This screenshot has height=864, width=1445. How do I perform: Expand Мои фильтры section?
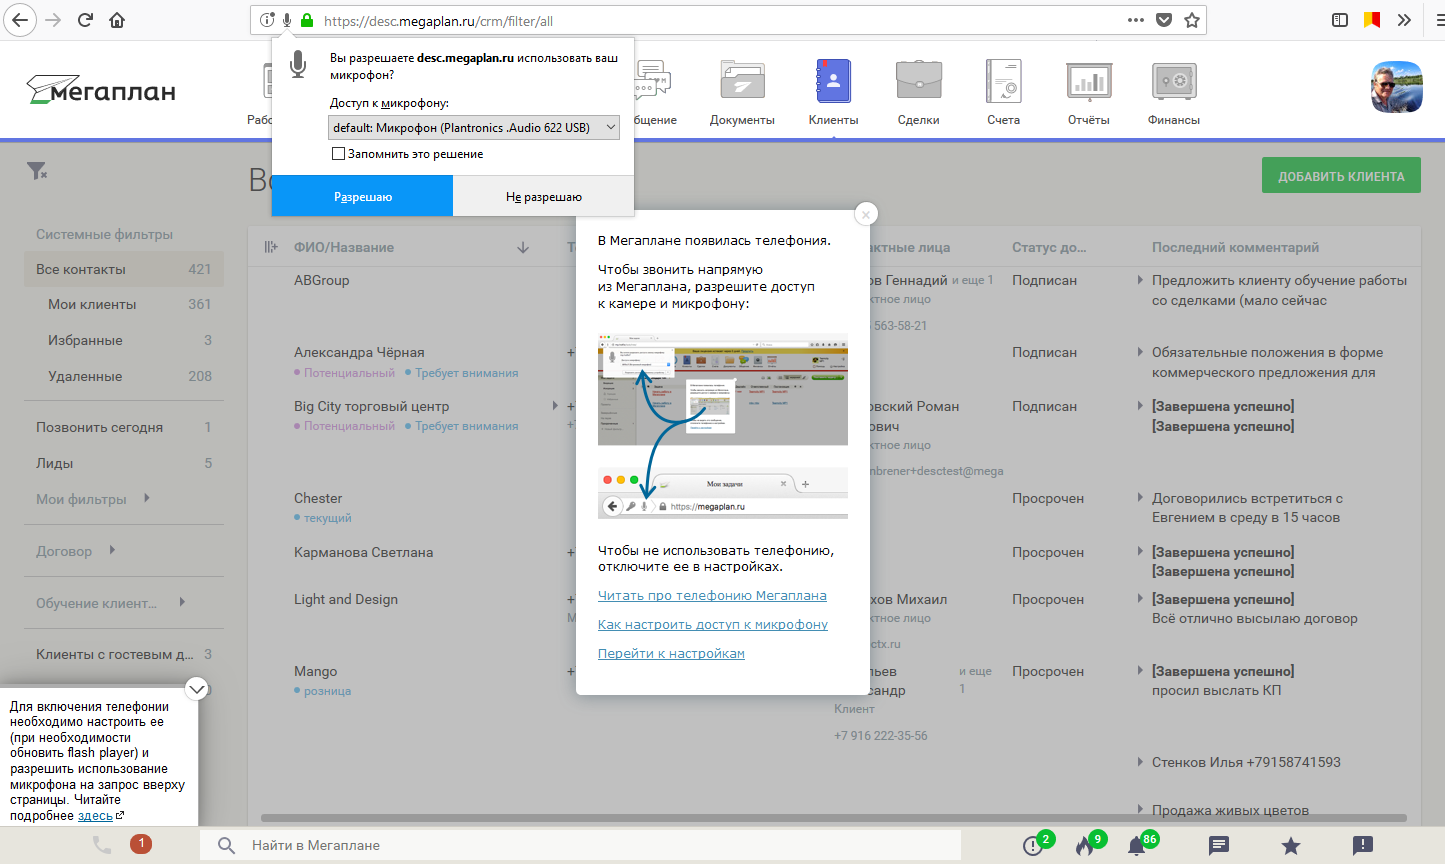click(147, 498)
